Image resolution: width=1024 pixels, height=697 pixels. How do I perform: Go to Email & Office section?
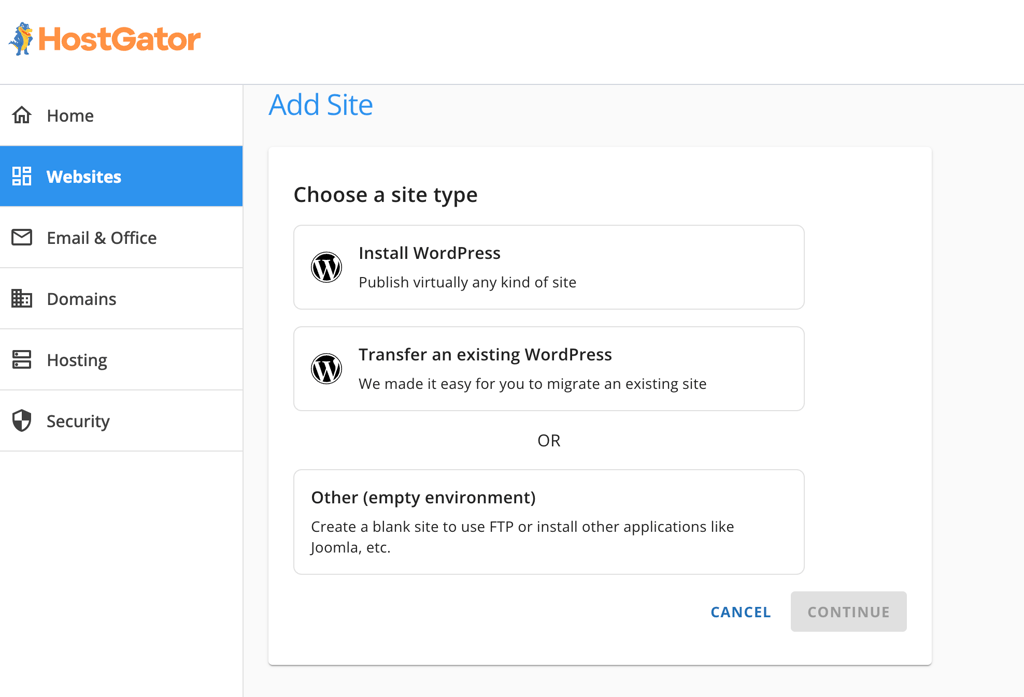[121, 237]
